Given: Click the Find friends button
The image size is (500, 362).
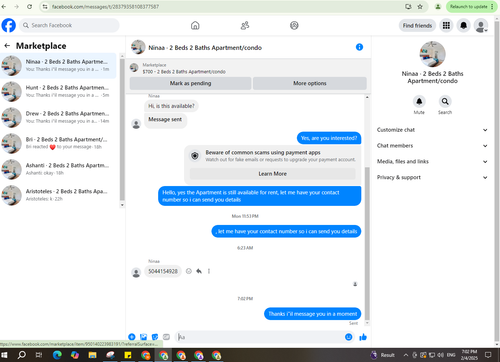Looking at the screenshot, I should 417,25.
